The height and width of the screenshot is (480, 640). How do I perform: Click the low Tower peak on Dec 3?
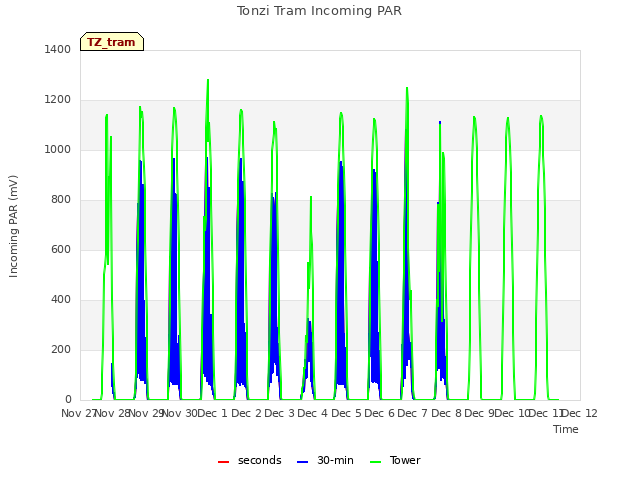pyautogui.click(x=311, y=197)
